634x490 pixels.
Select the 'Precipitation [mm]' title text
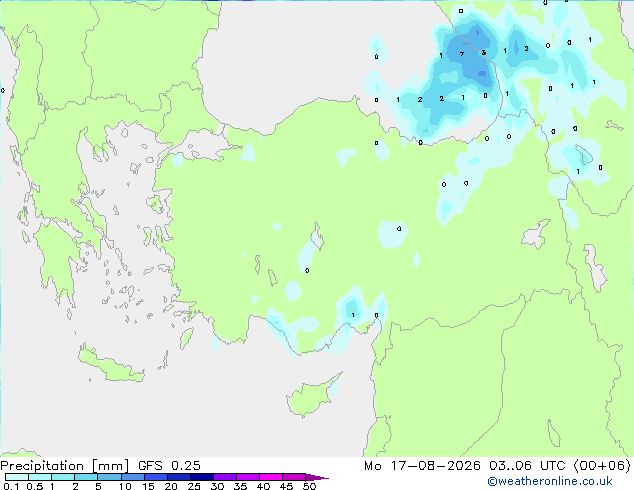[x=65, y=466]
